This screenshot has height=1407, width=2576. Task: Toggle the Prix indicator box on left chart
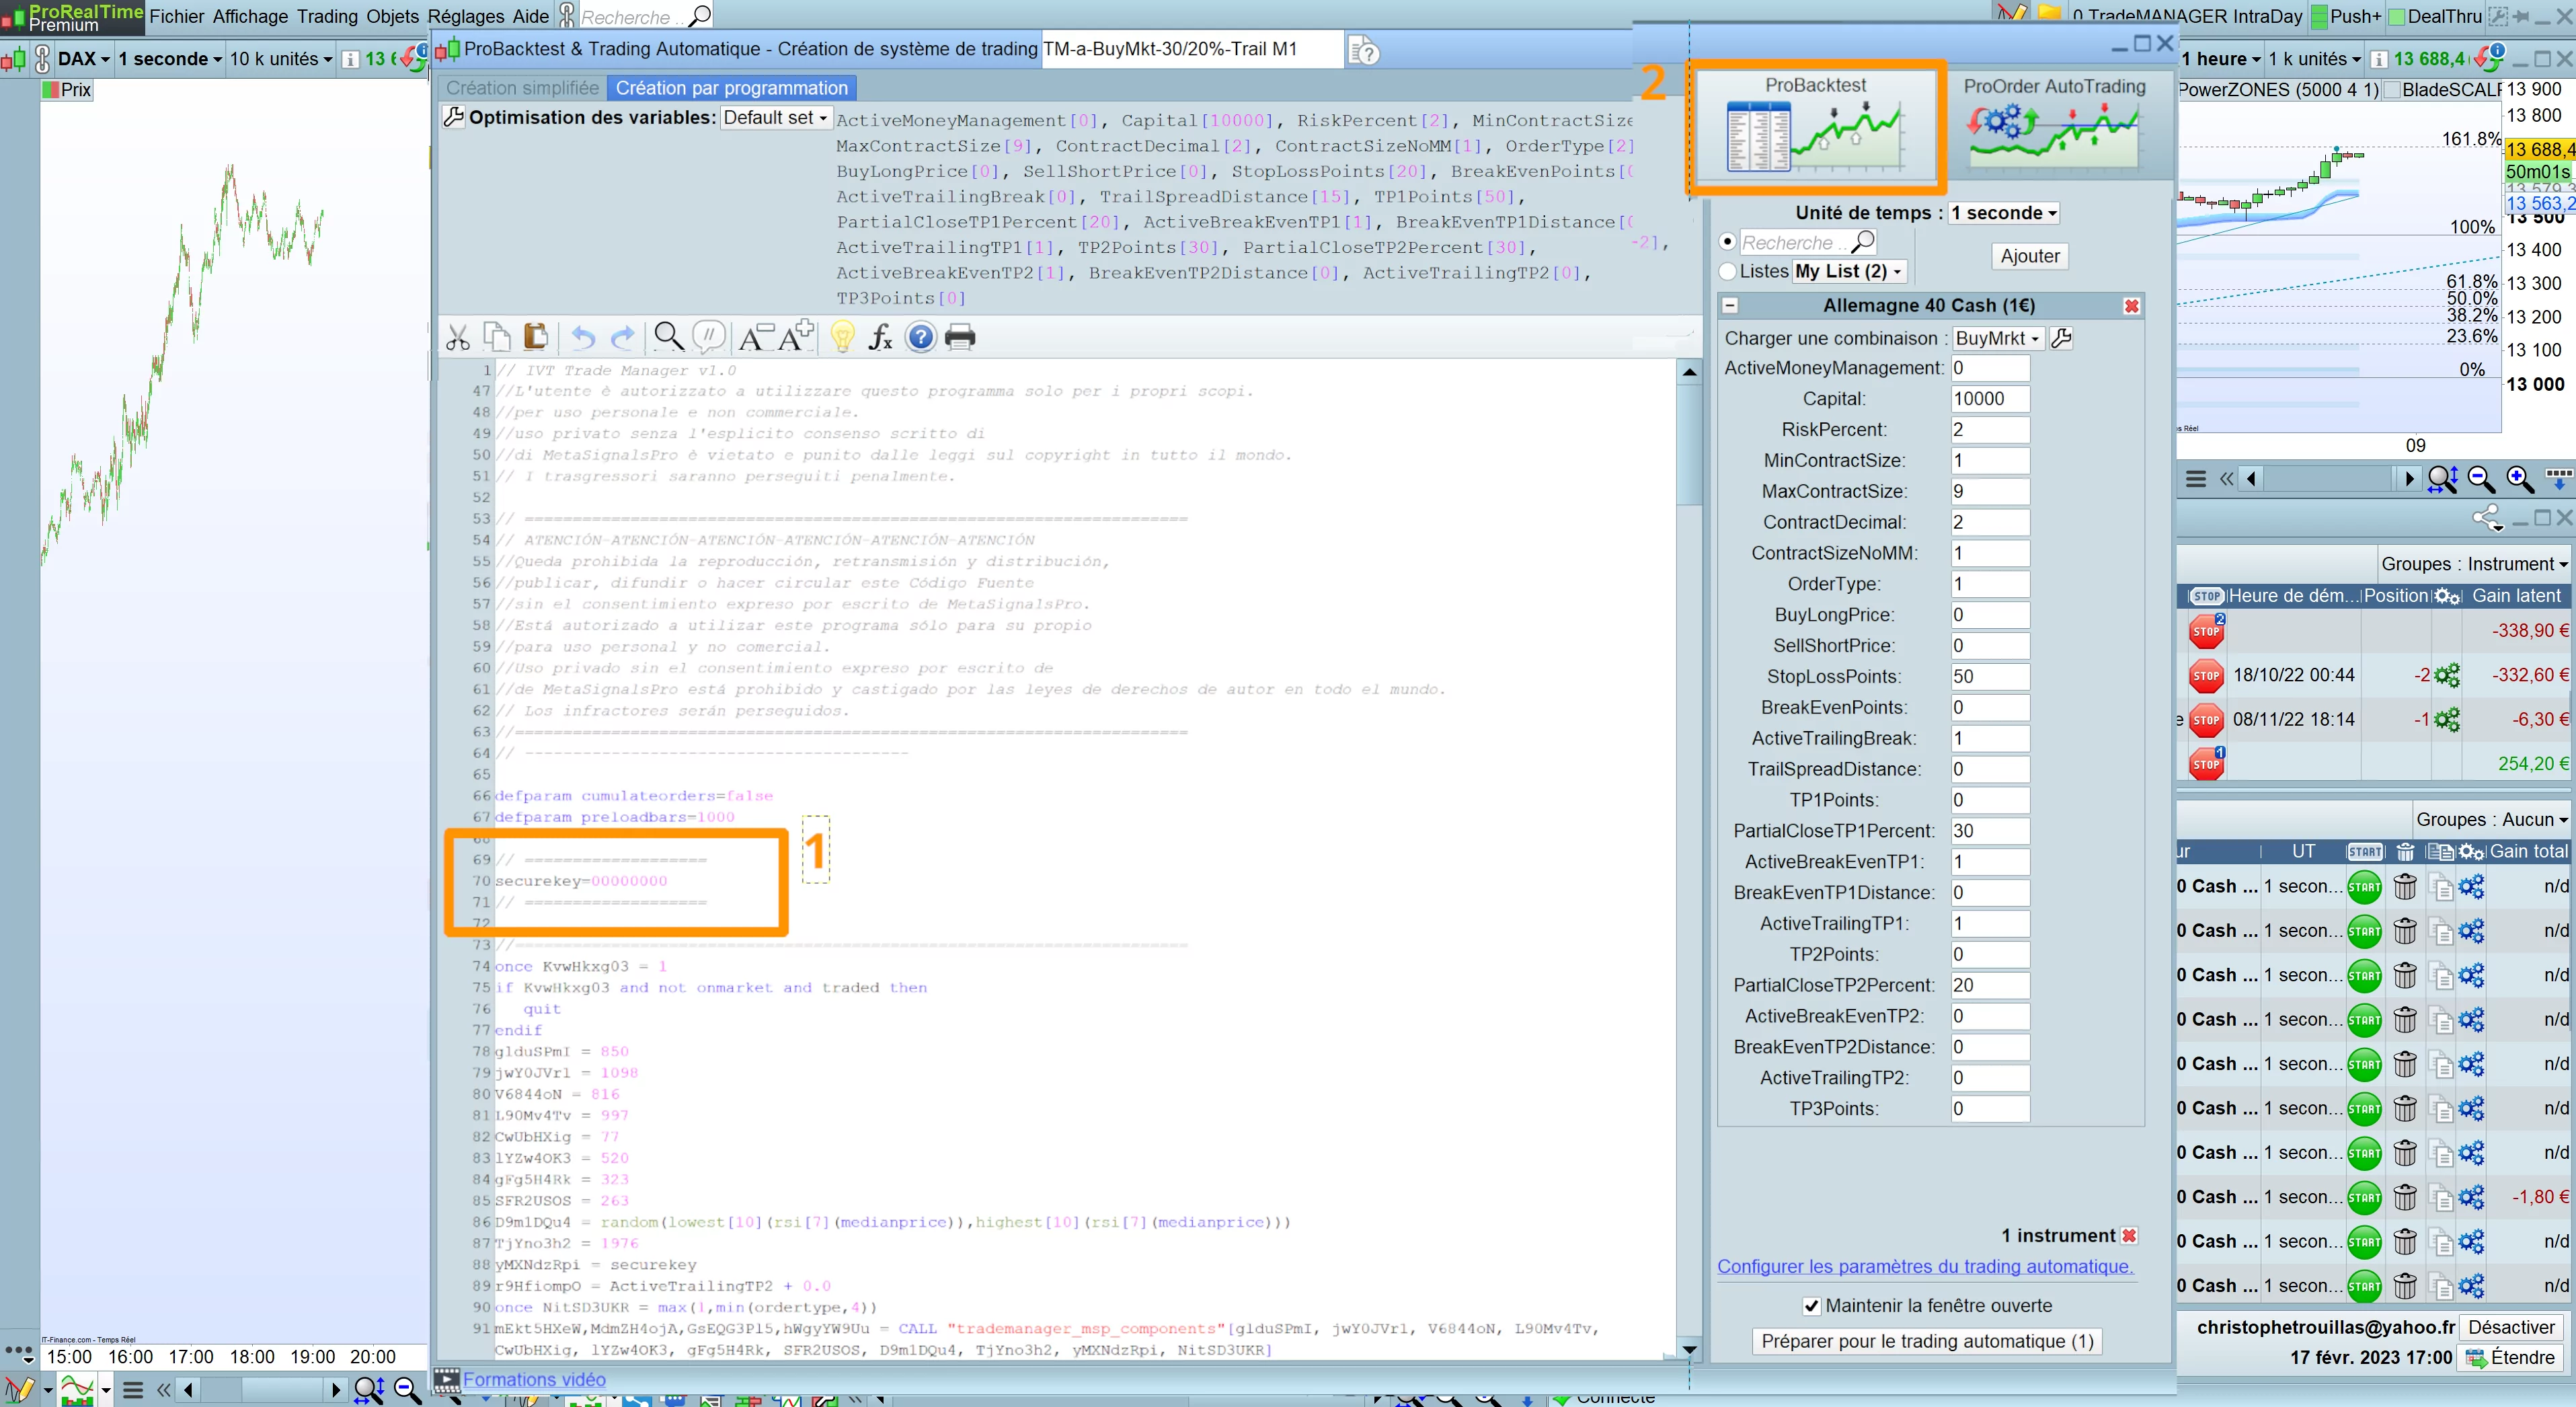pos(51,90)
